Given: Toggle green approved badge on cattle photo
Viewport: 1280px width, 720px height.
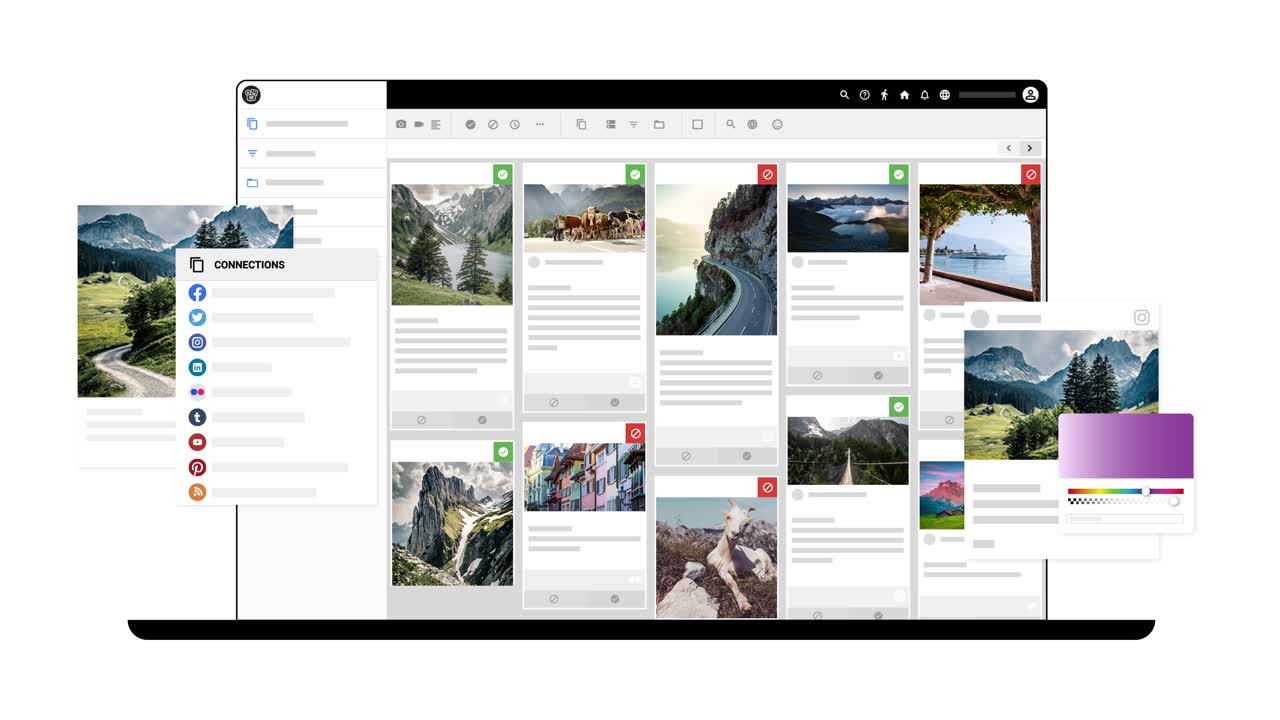Looking at the screenshot, I should click(635, 175).
